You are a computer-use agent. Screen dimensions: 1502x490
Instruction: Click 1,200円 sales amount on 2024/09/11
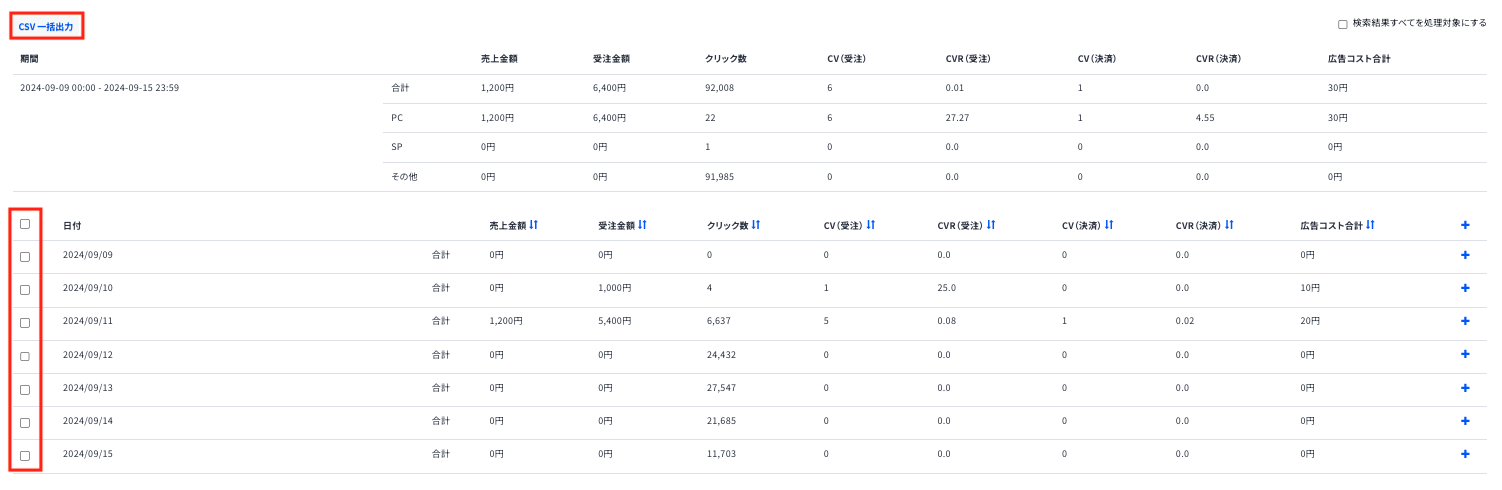506,321
